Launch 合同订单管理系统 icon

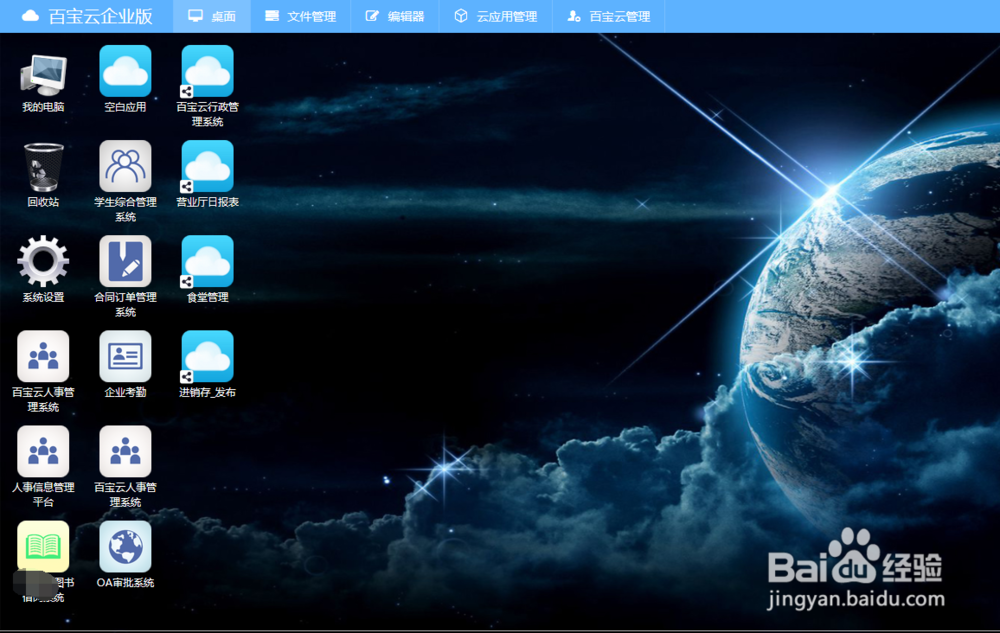click(125, 261)
